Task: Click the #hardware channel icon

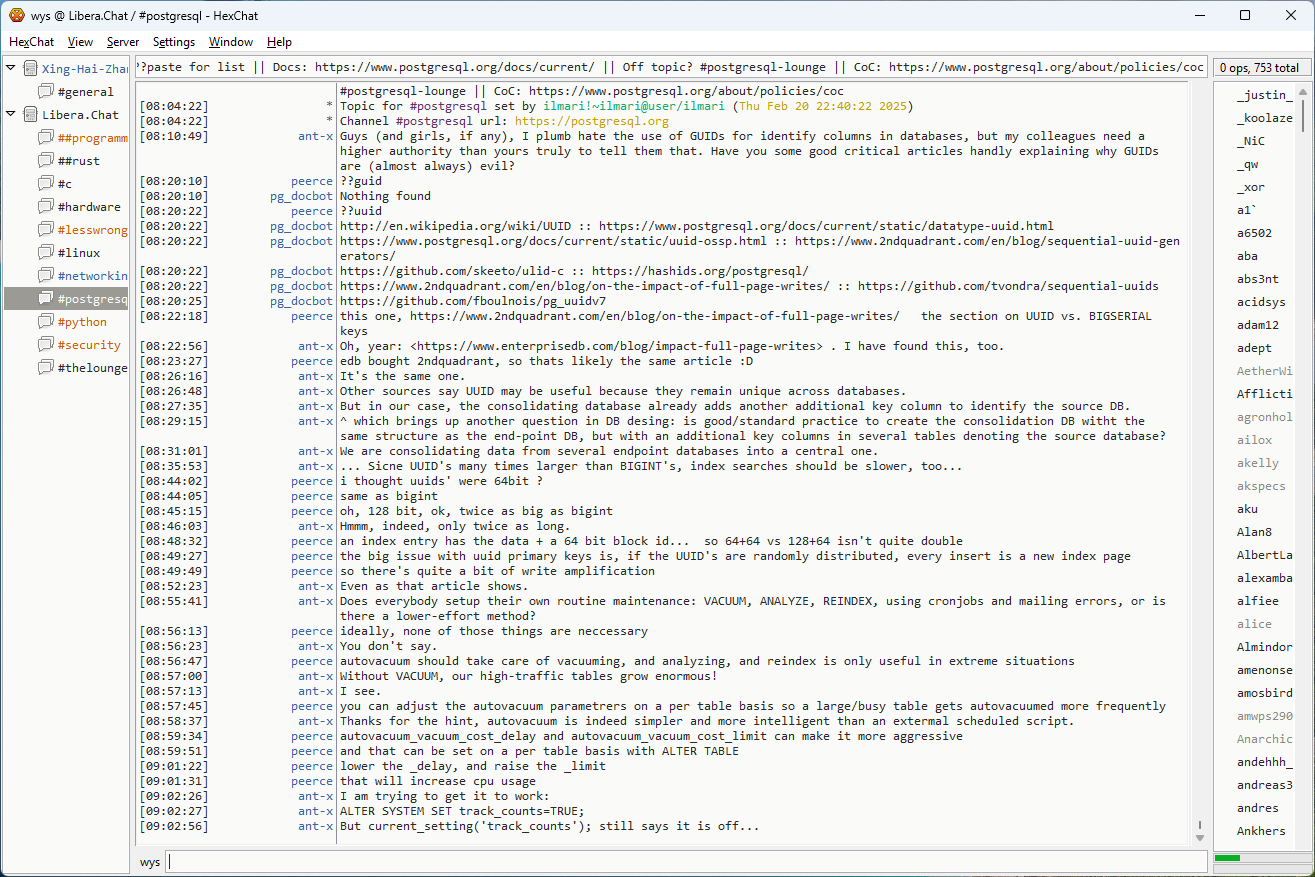Action: (46, 207)
